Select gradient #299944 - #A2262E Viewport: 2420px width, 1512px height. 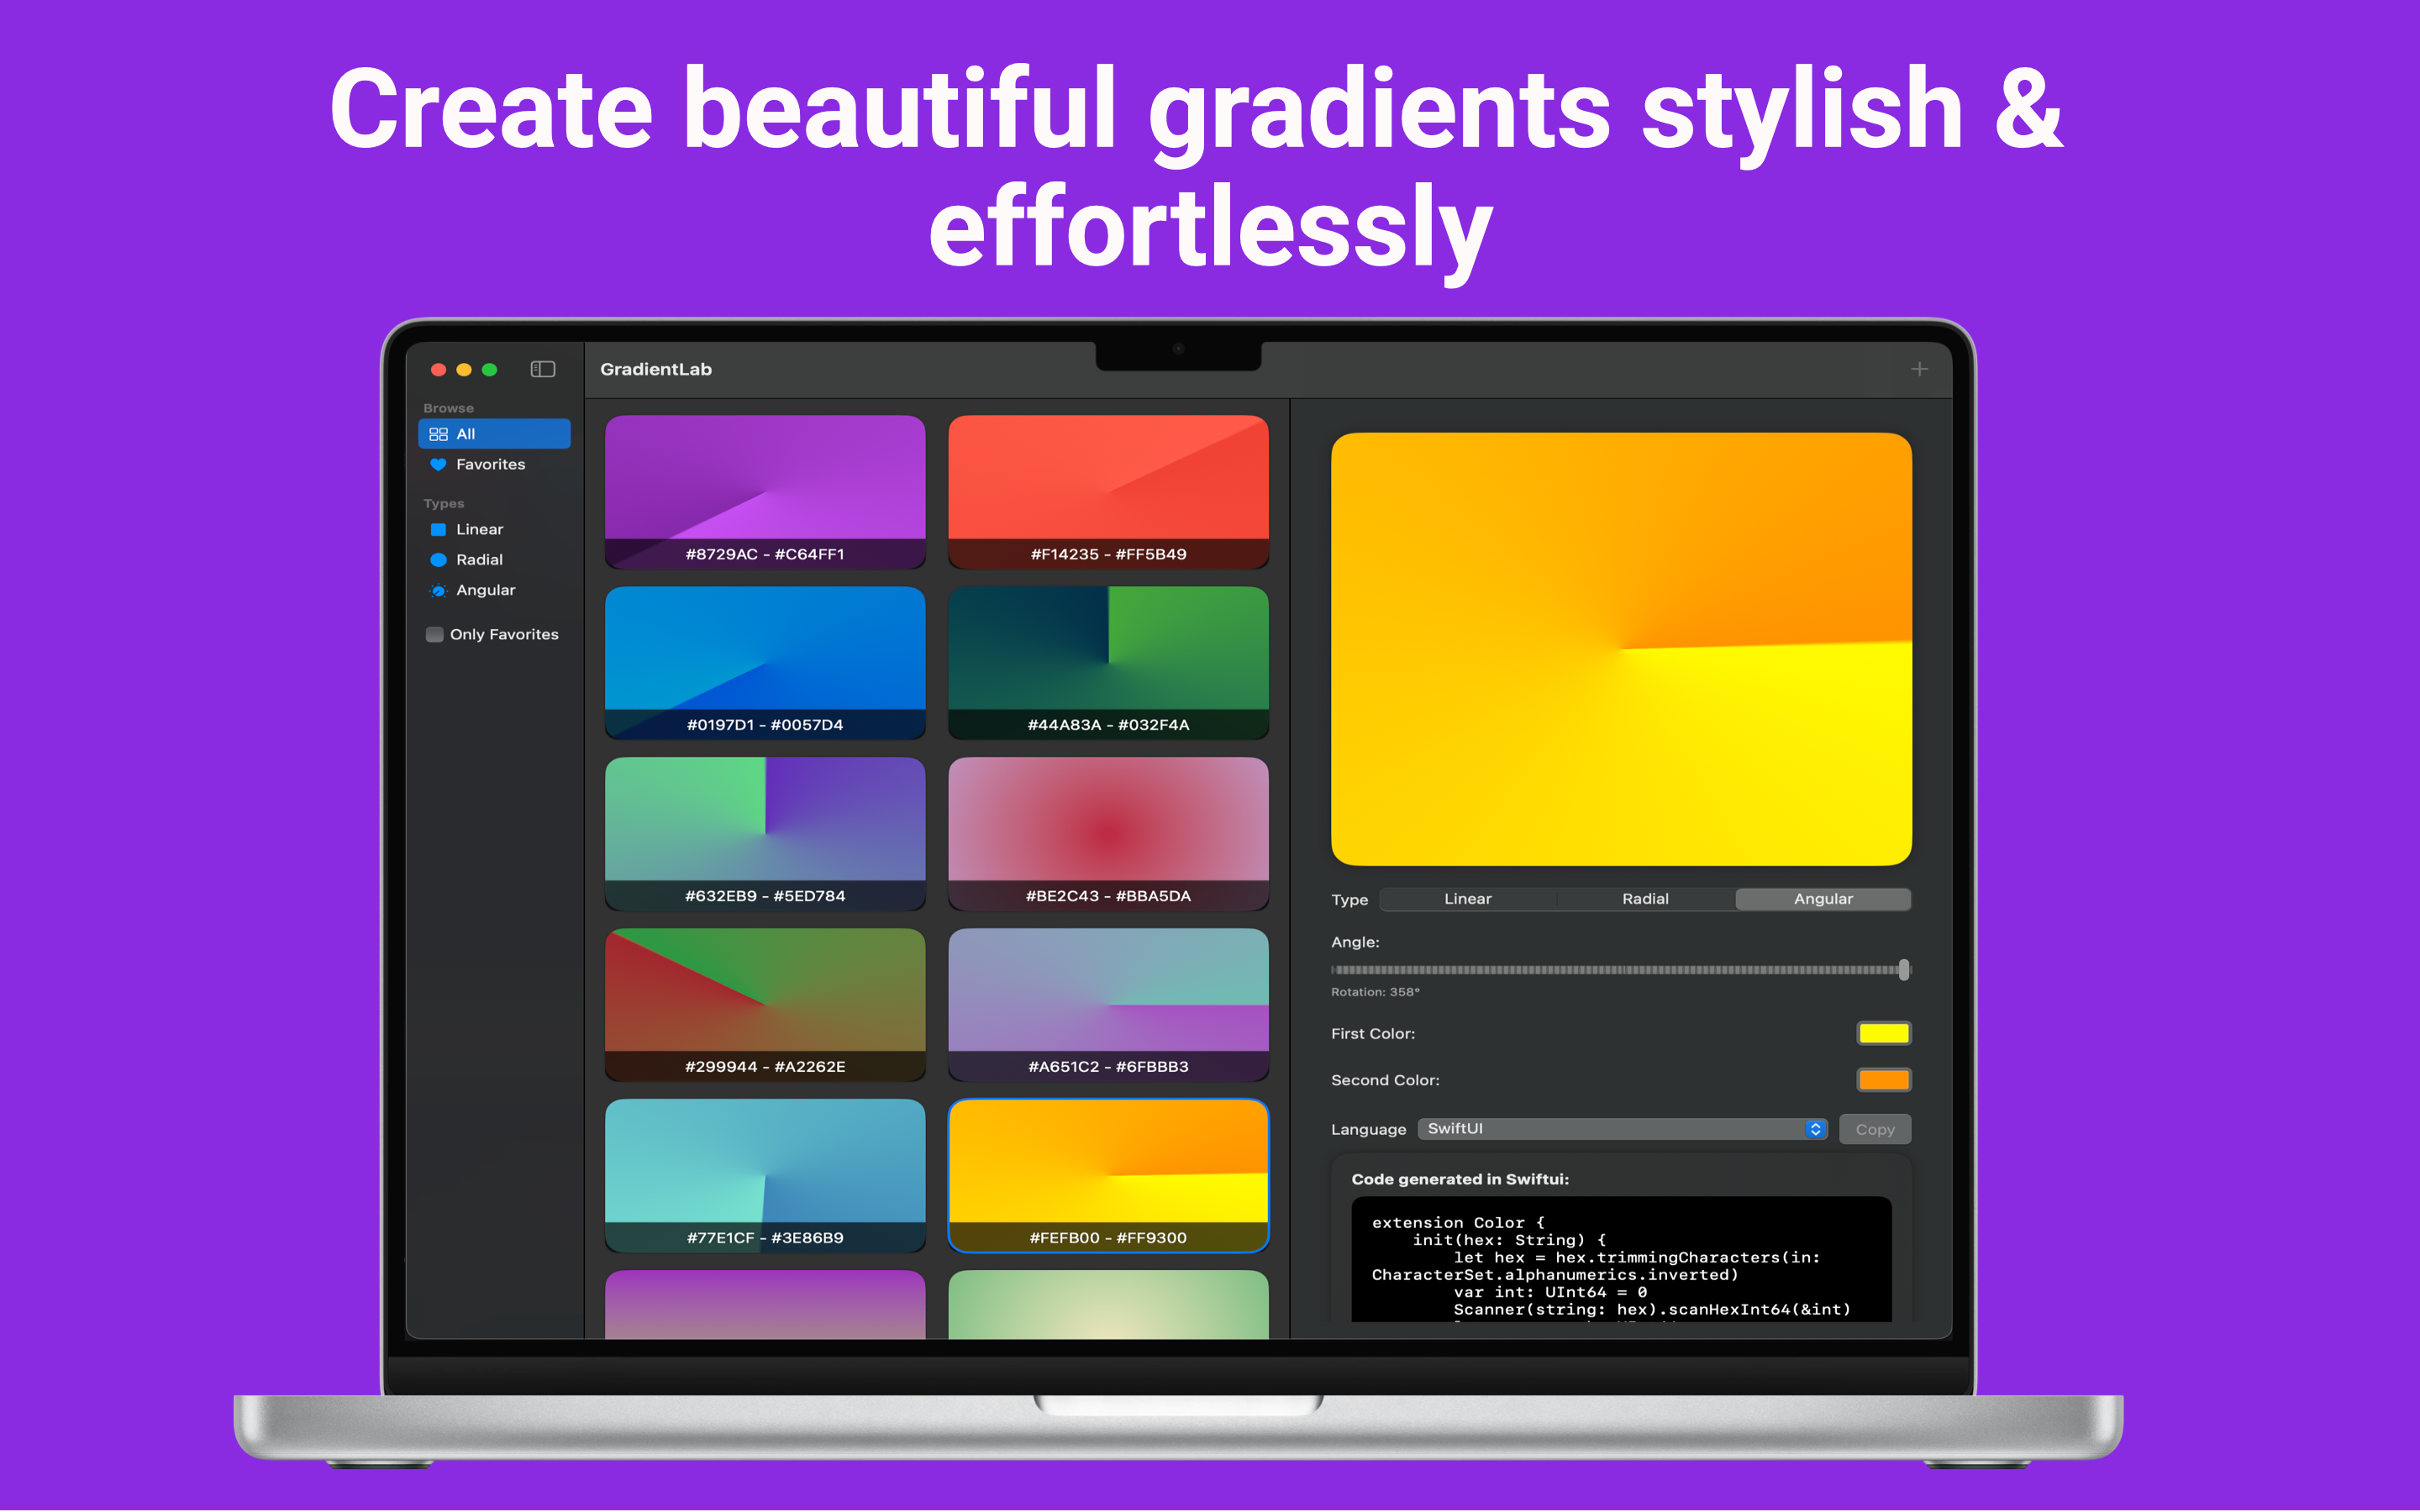pos(765,1005)
